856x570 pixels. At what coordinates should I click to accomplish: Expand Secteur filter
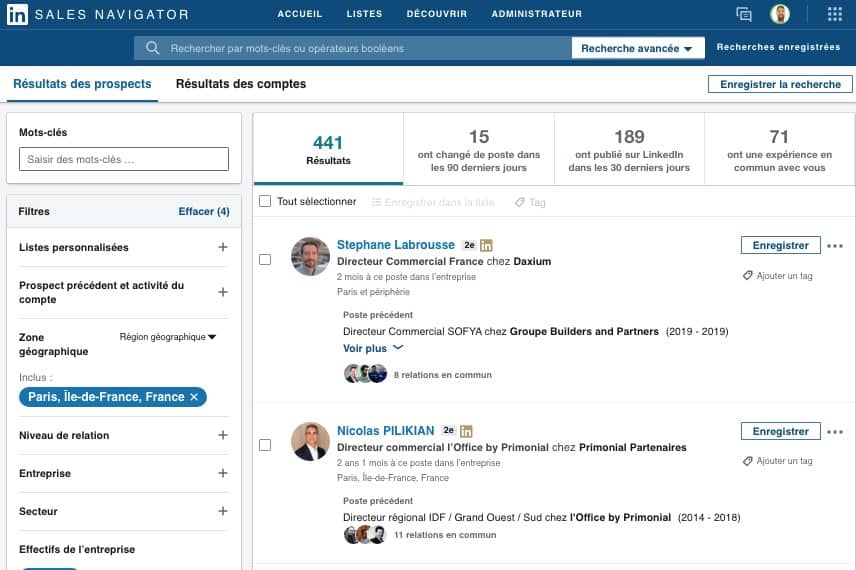223,511
